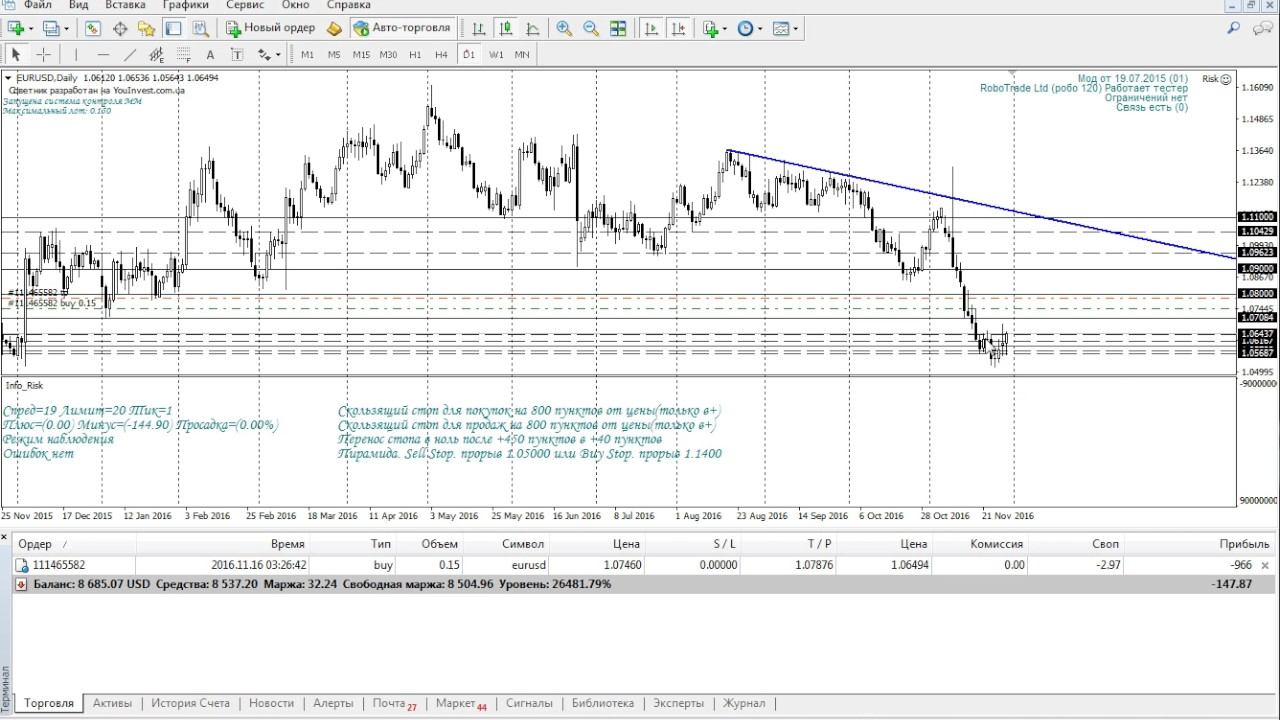Select the horizontal line drawing tool
Viewport: 1280px width, 720px height.
point(104,55)
